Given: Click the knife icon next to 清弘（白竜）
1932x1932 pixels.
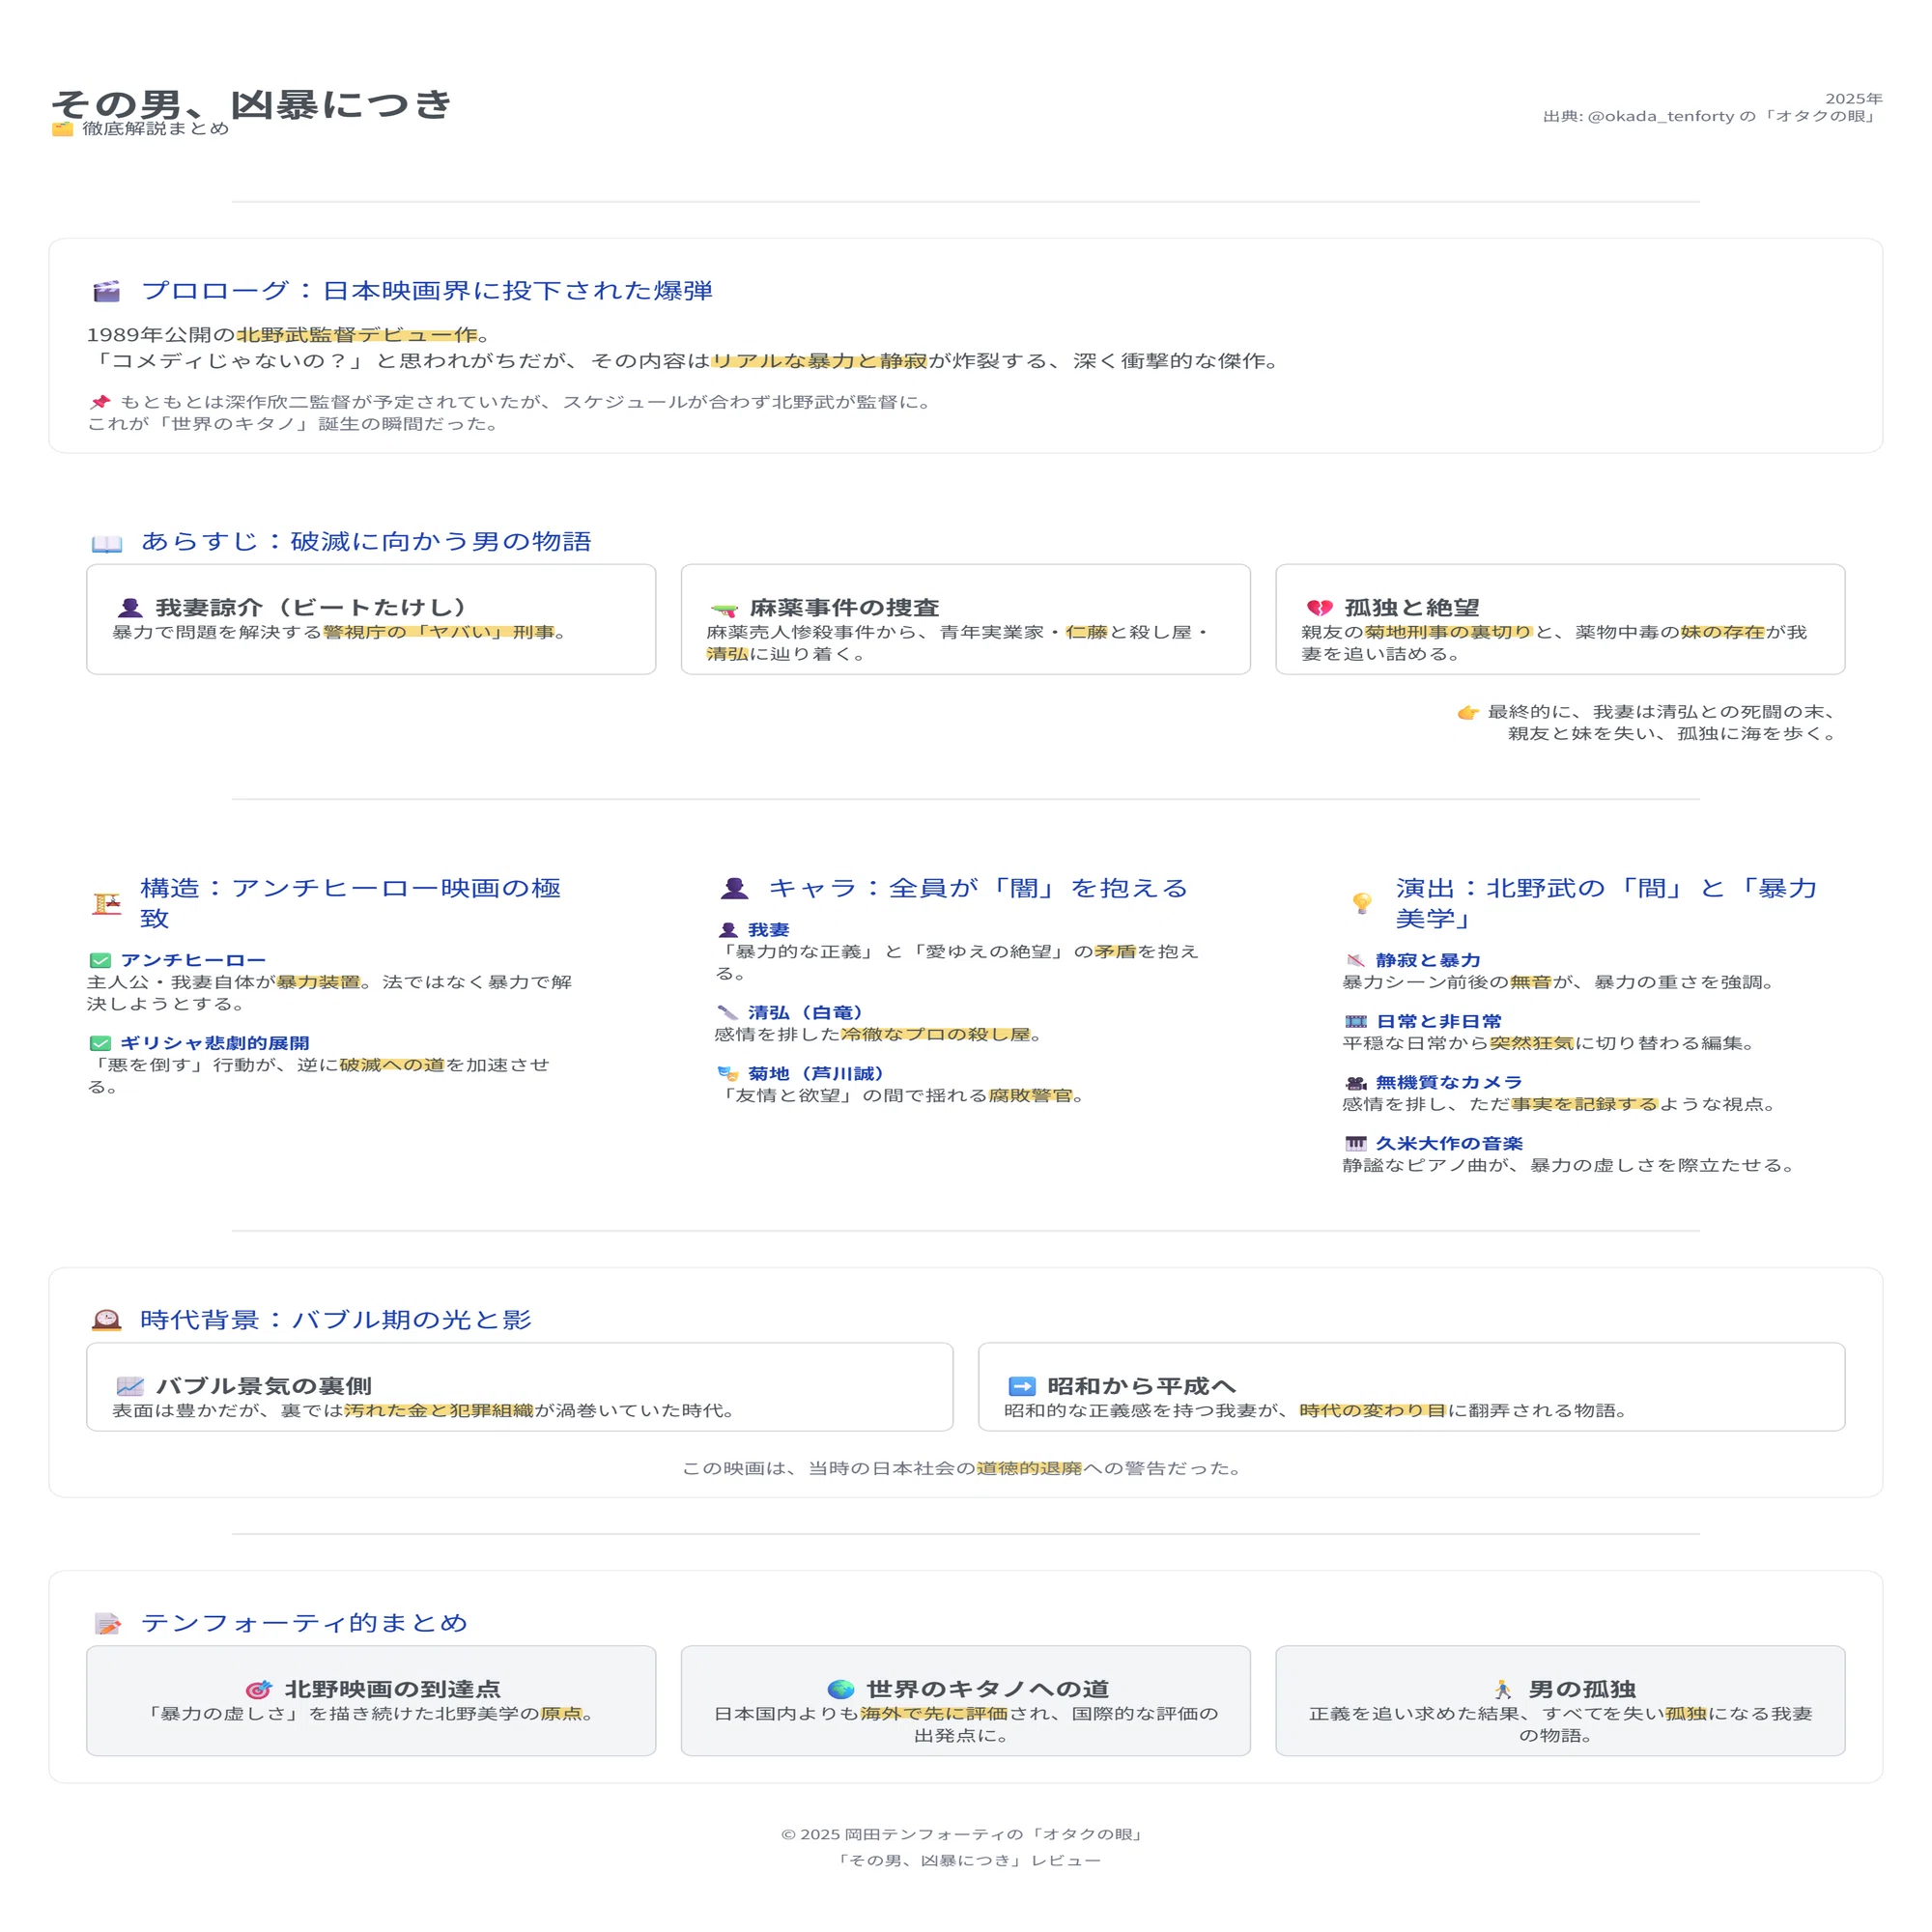Looking at the screenshot, I should tap(728, 1013).
